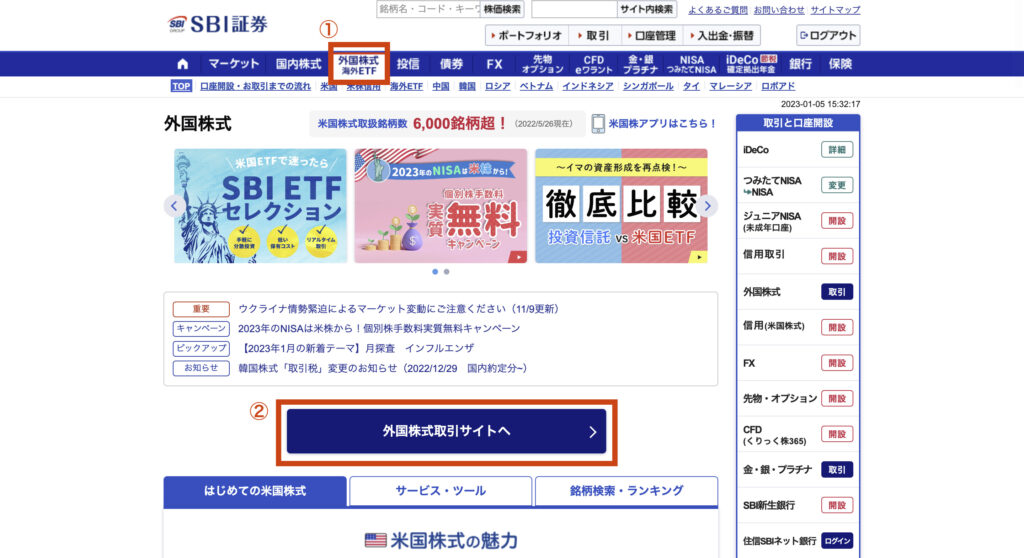Select 先物オプション in navigation bar

542,64
